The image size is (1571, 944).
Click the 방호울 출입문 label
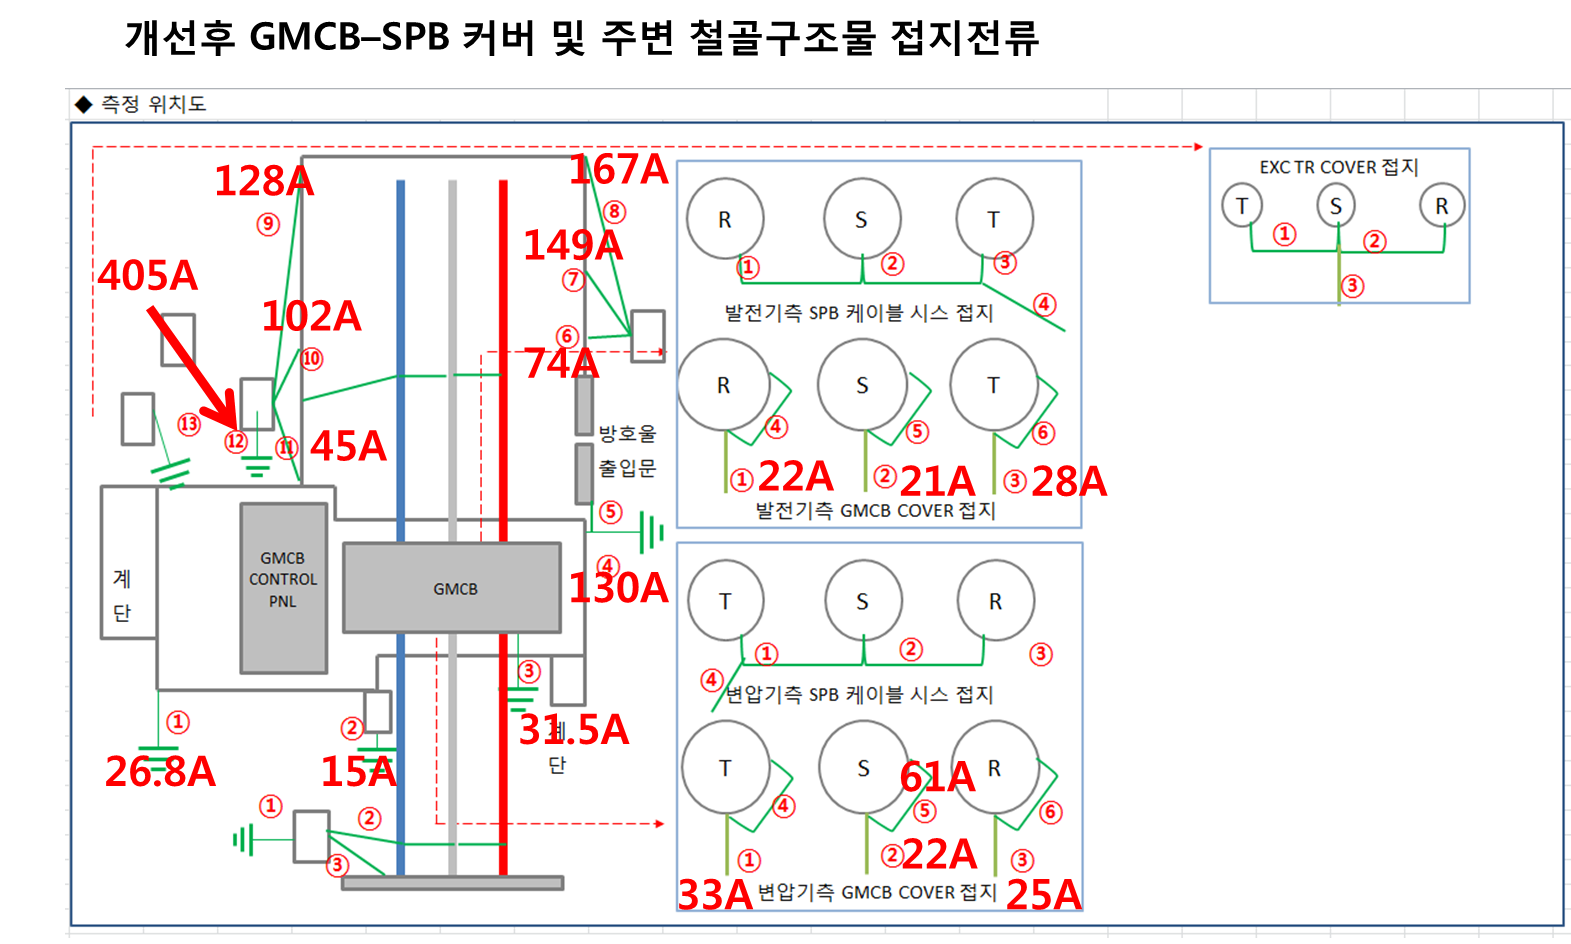[x=627, y=450]
